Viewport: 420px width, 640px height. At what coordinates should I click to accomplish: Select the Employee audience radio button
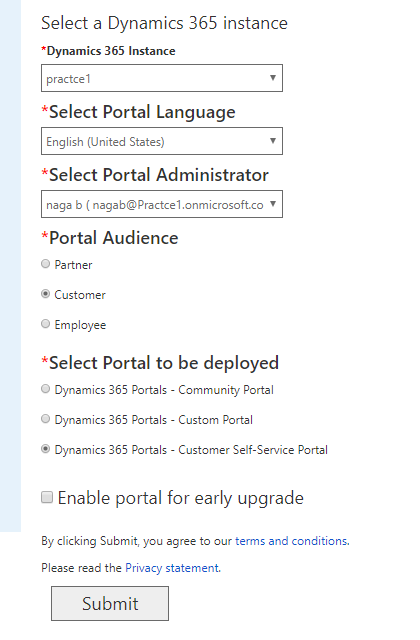46,324
